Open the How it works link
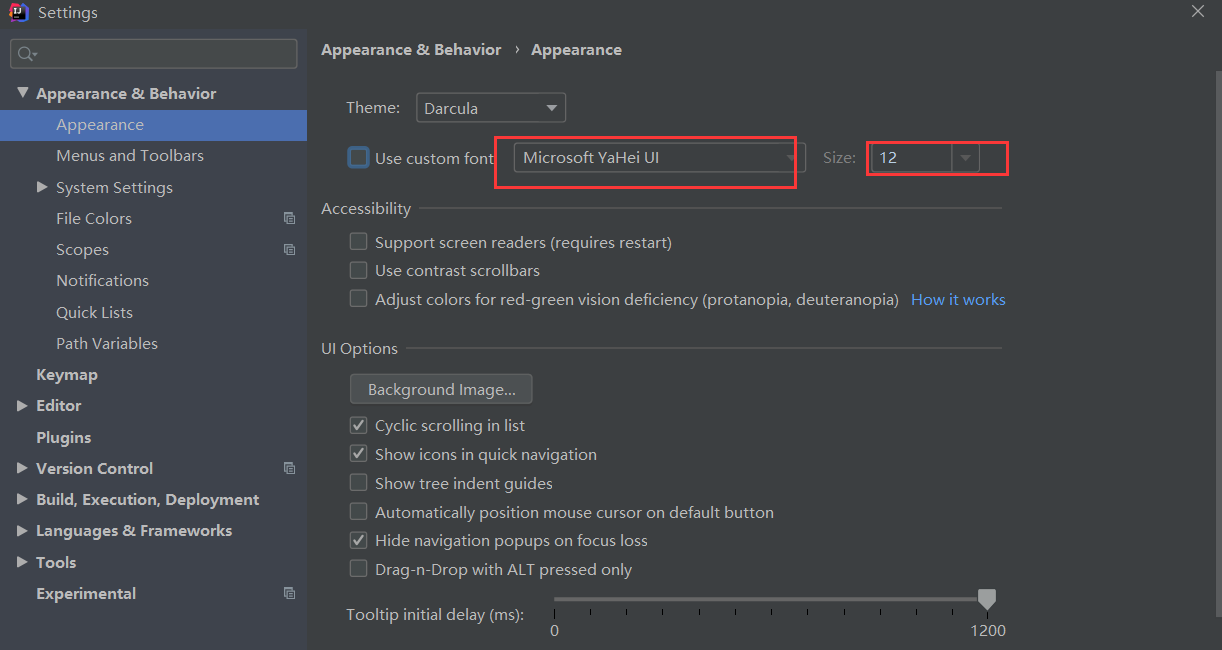This screenshot has width=1222, height=650. pos(958,299)
